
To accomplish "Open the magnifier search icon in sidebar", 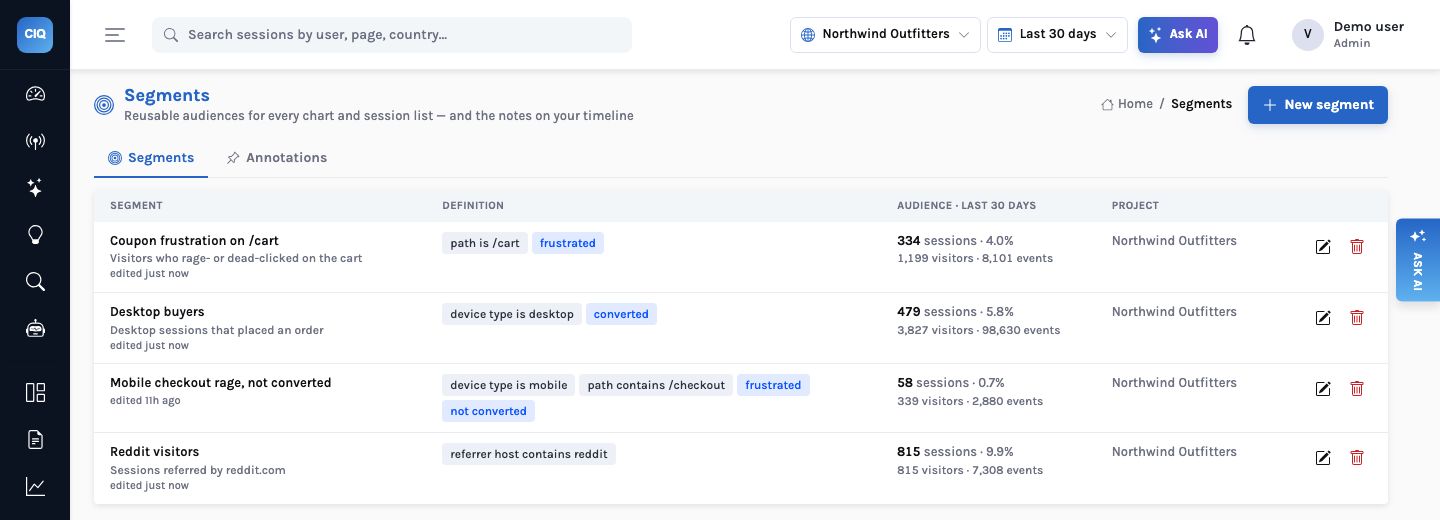I will (x=35, y=281).
